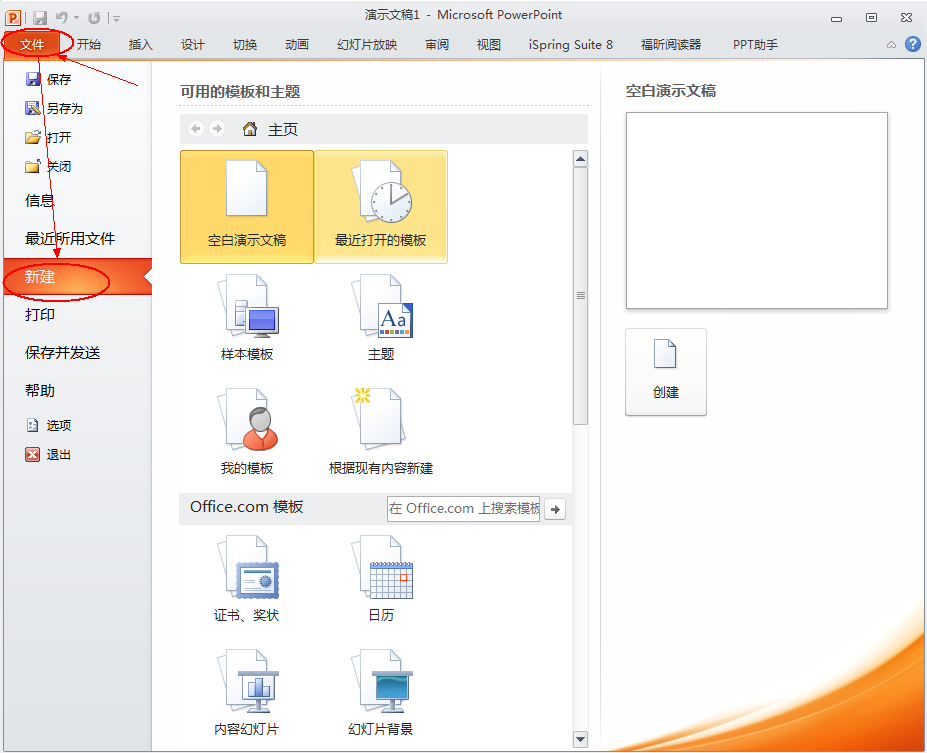Click the PowerPoint application logo icon
This screenshot has width=927, height=753.
click(x=12, y=18)
